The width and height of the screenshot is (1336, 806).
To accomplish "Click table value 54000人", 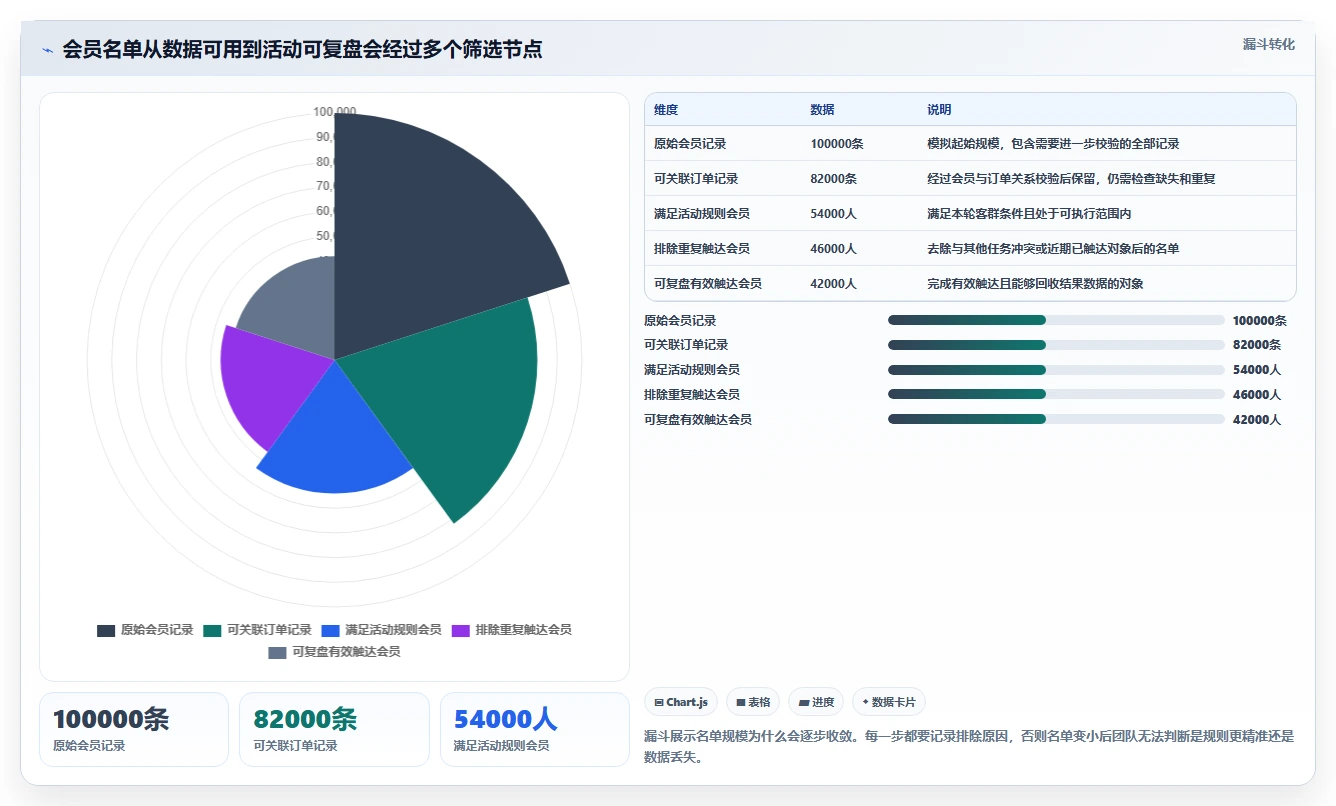I will [x=834, y=214].
